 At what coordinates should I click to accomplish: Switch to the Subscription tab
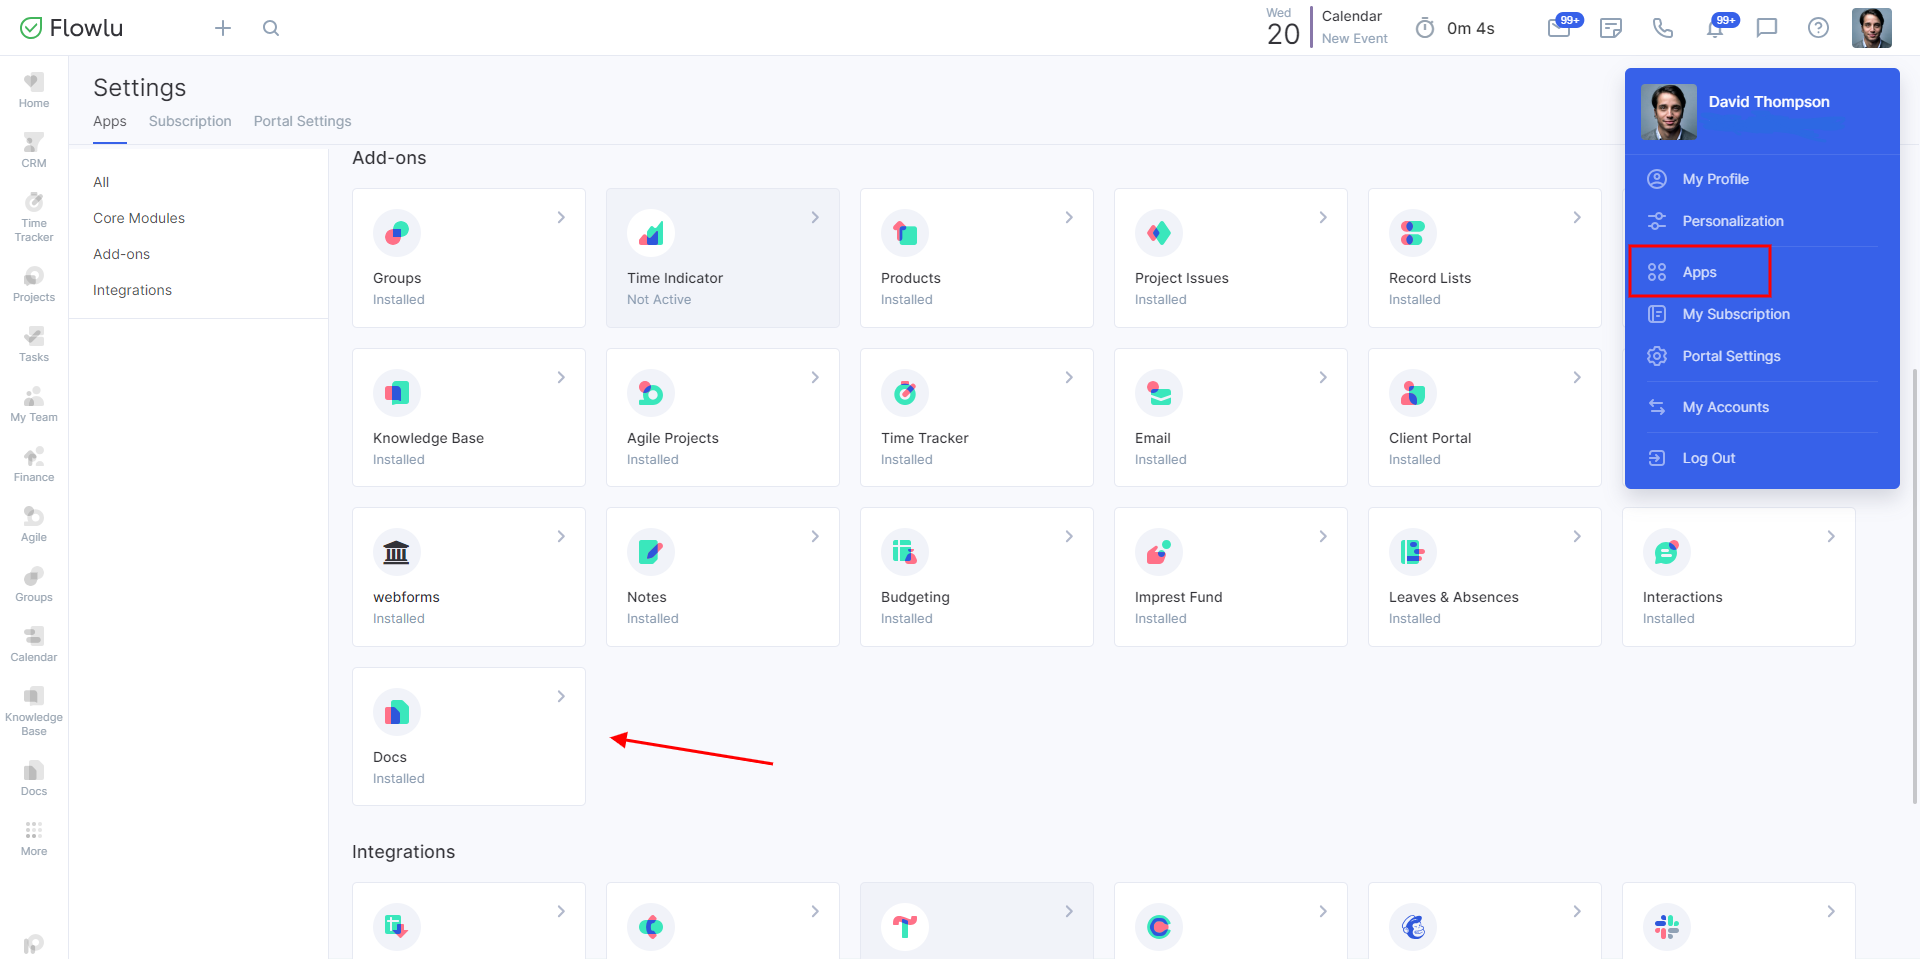tap(190, 121)
